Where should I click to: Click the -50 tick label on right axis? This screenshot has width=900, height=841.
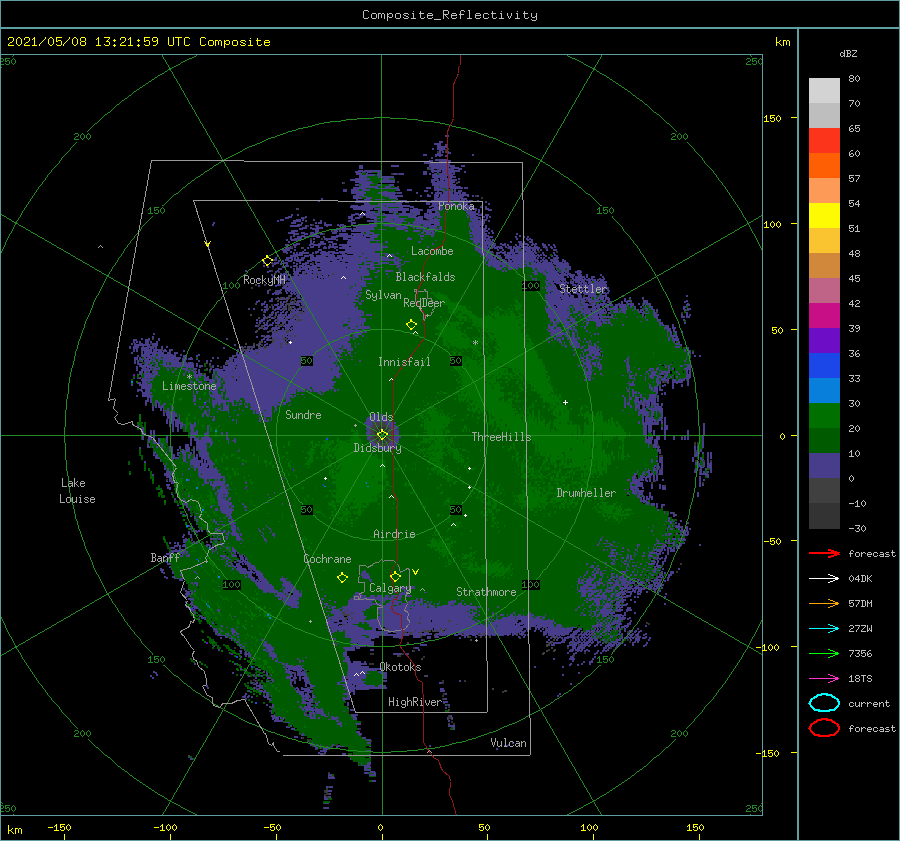(772, 541)
